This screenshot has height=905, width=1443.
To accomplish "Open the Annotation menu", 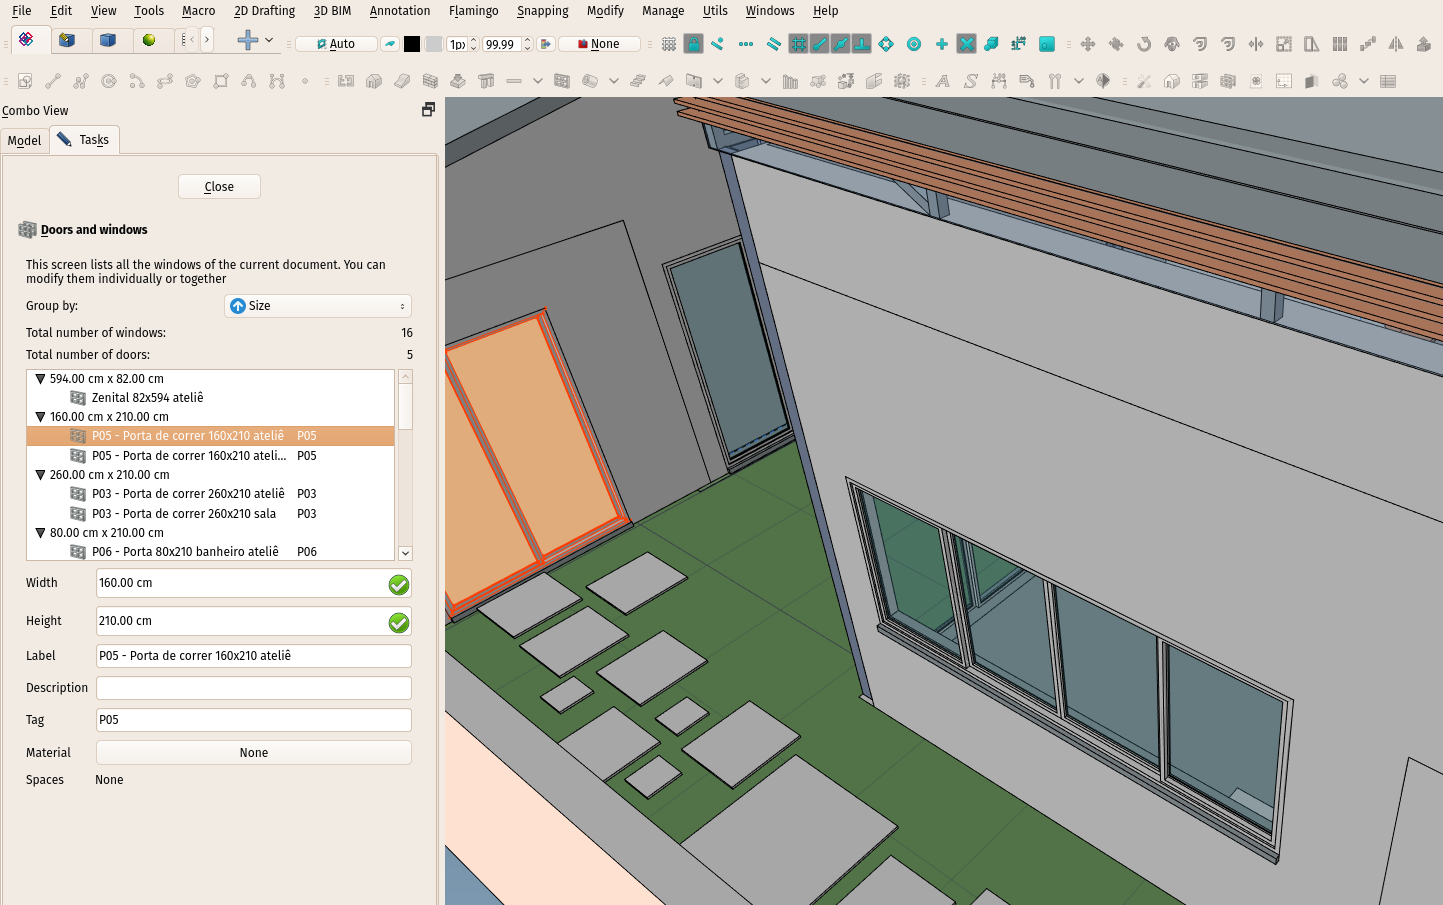I will pos(400,11).
